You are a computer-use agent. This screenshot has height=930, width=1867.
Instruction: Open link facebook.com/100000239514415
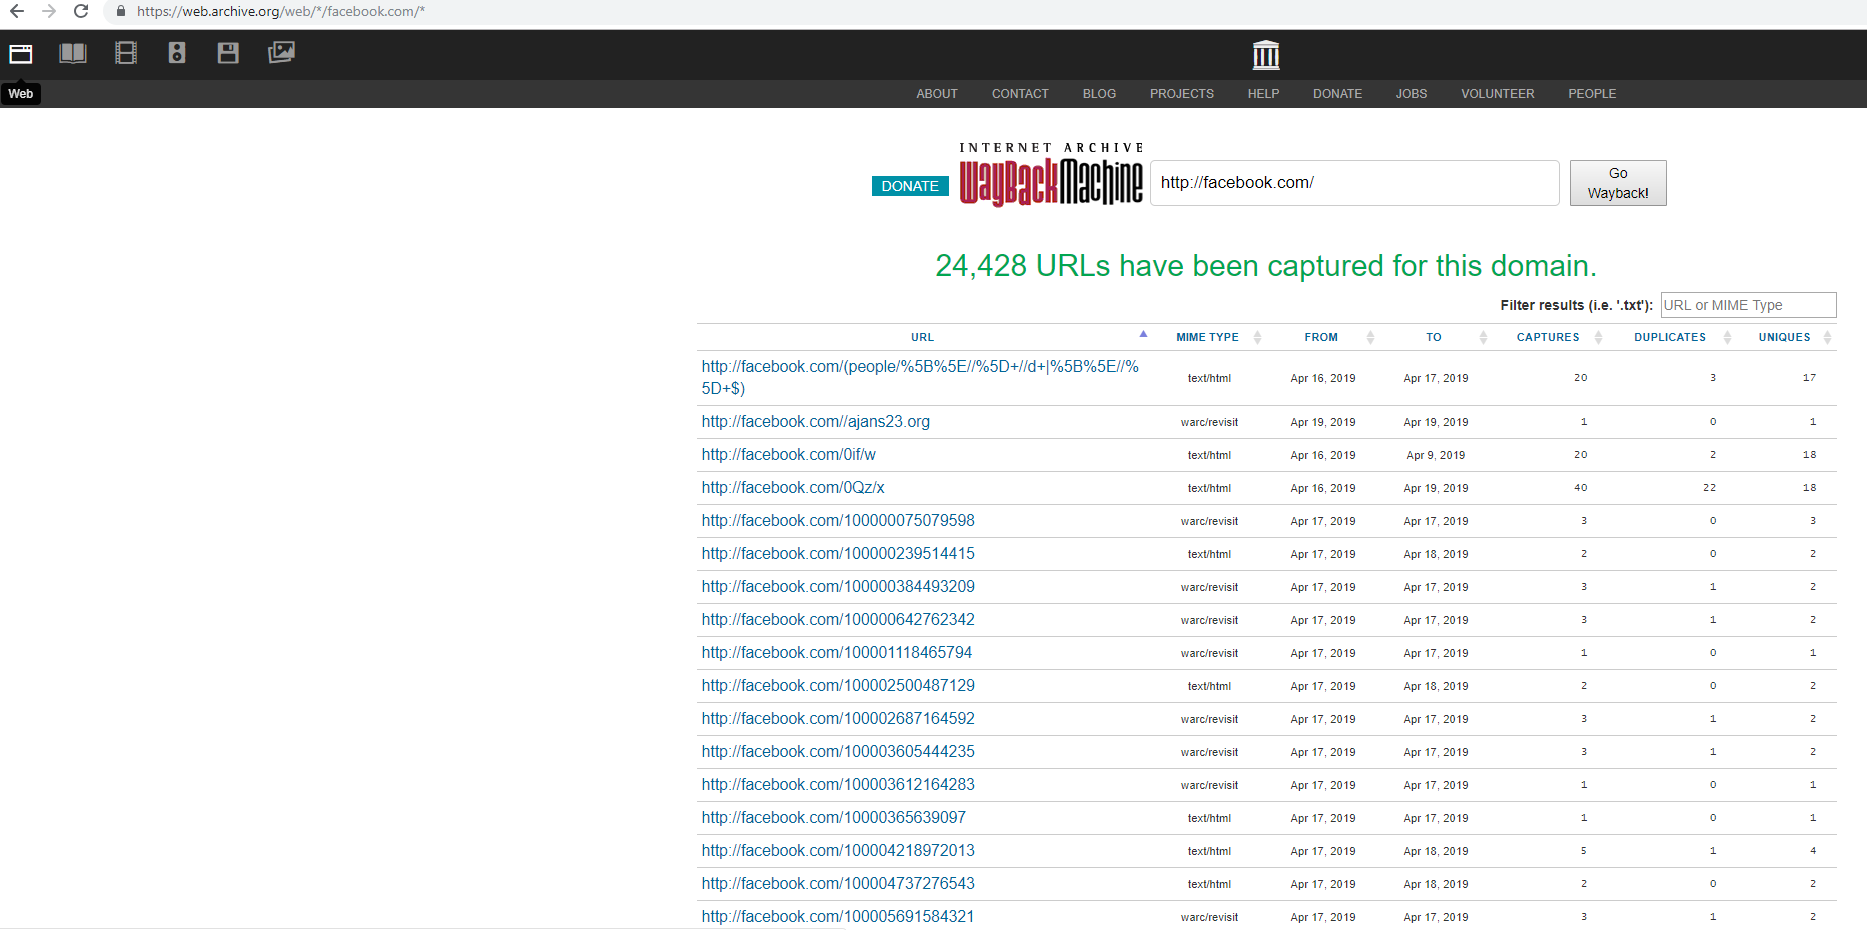tap(838, 554)
